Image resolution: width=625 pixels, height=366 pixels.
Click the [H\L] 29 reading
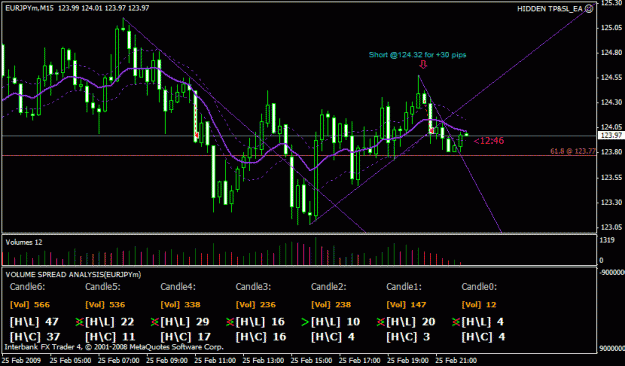[x=185, y=322]
